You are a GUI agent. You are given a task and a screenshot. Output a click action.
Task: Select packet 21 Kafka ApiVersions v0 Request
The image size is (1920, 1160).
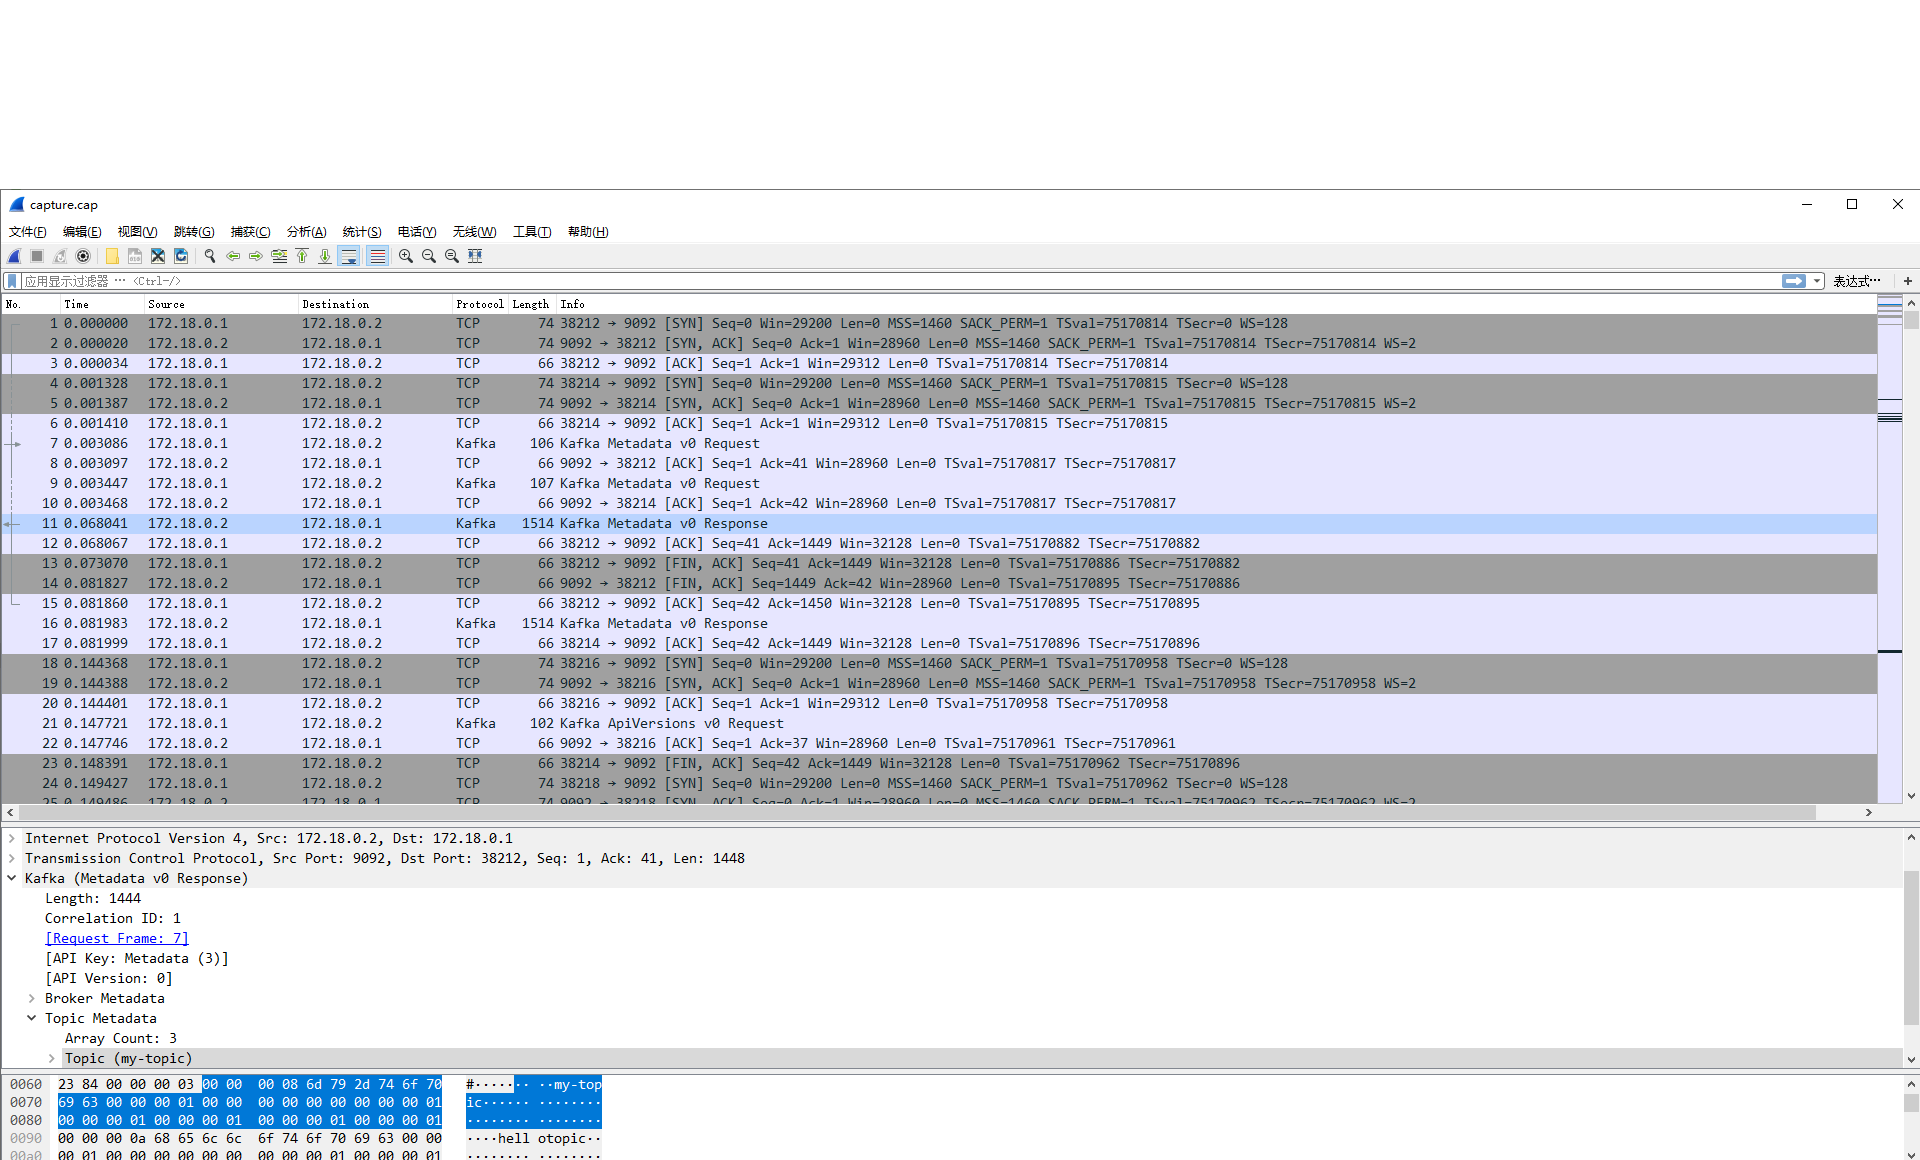(939, 723)
